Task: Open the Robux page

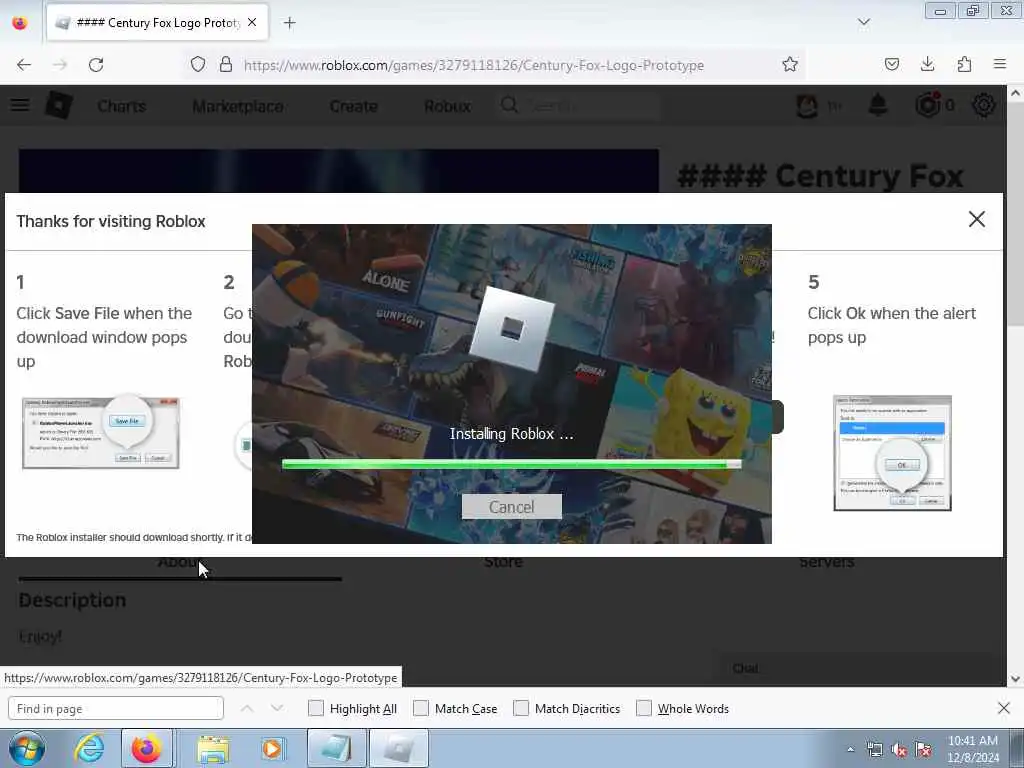Action: [447, 106]
